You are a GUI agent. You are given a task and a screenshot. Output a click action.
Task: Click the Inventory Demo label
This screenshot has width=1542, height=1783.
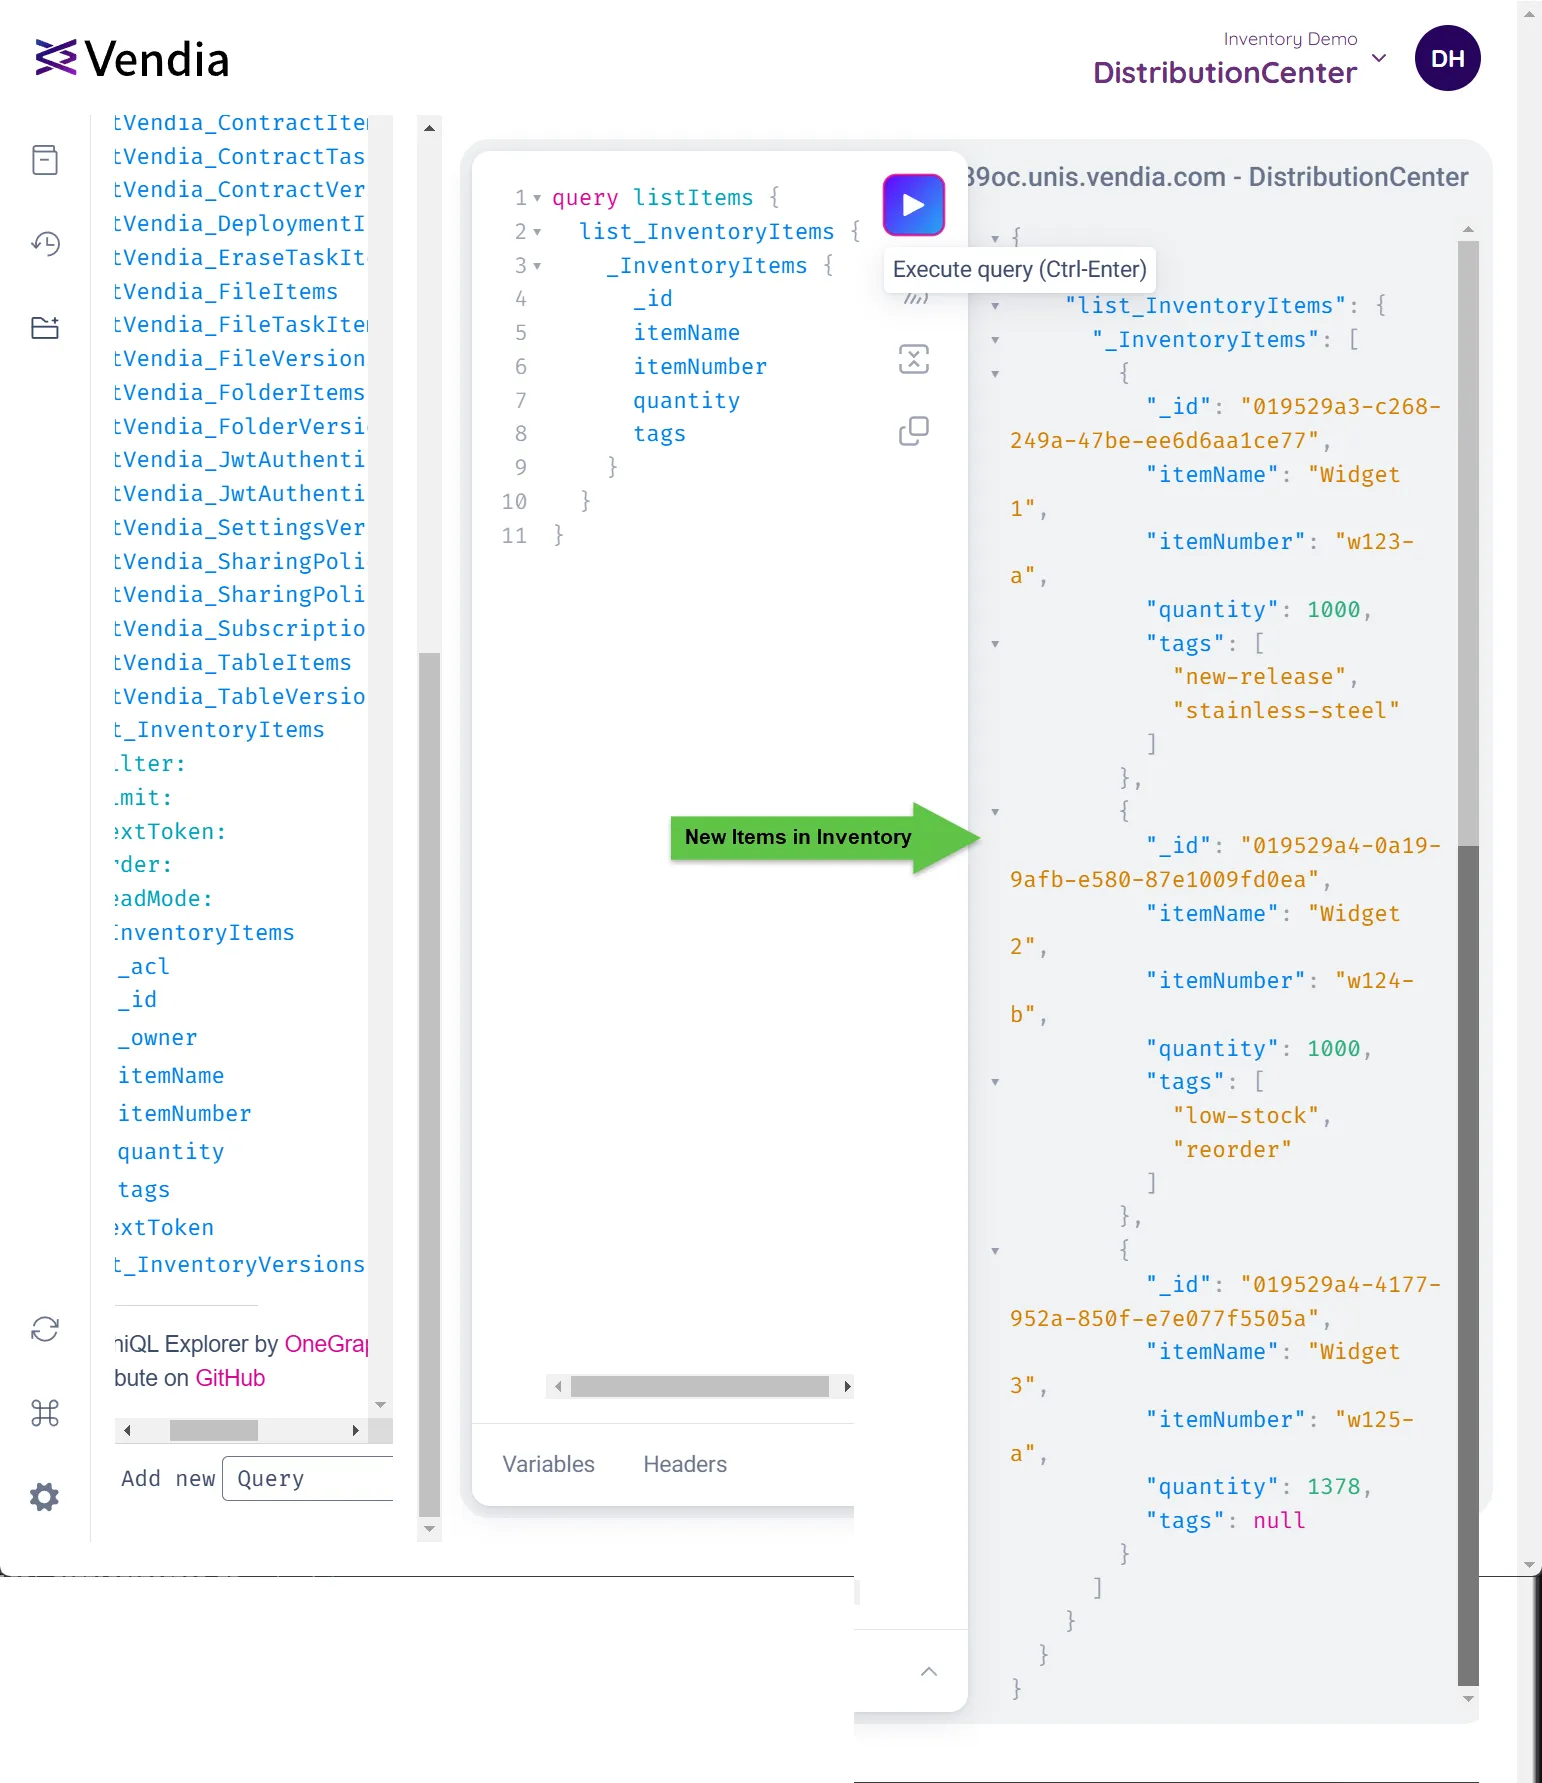pos(1290,39)
